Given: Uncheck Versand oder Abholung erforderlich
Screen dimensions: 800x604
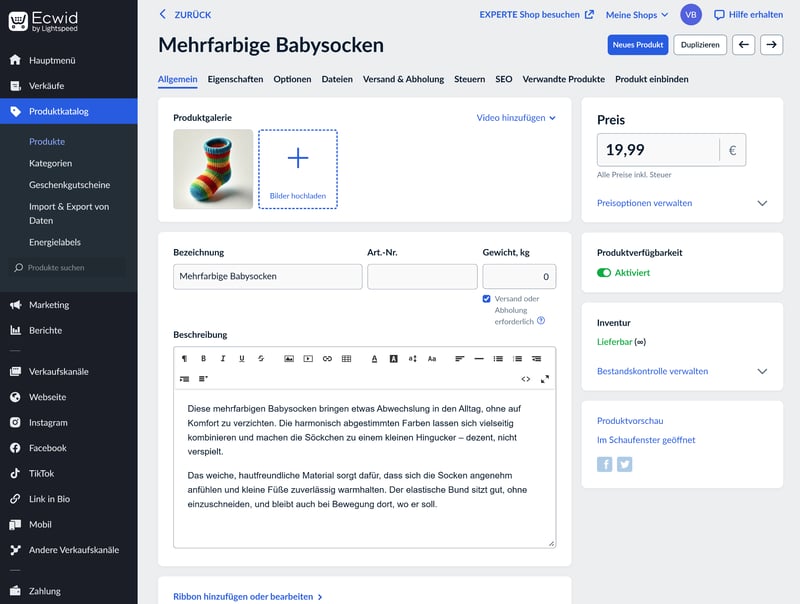Looking at the screenshot, I should click(487, 299).
